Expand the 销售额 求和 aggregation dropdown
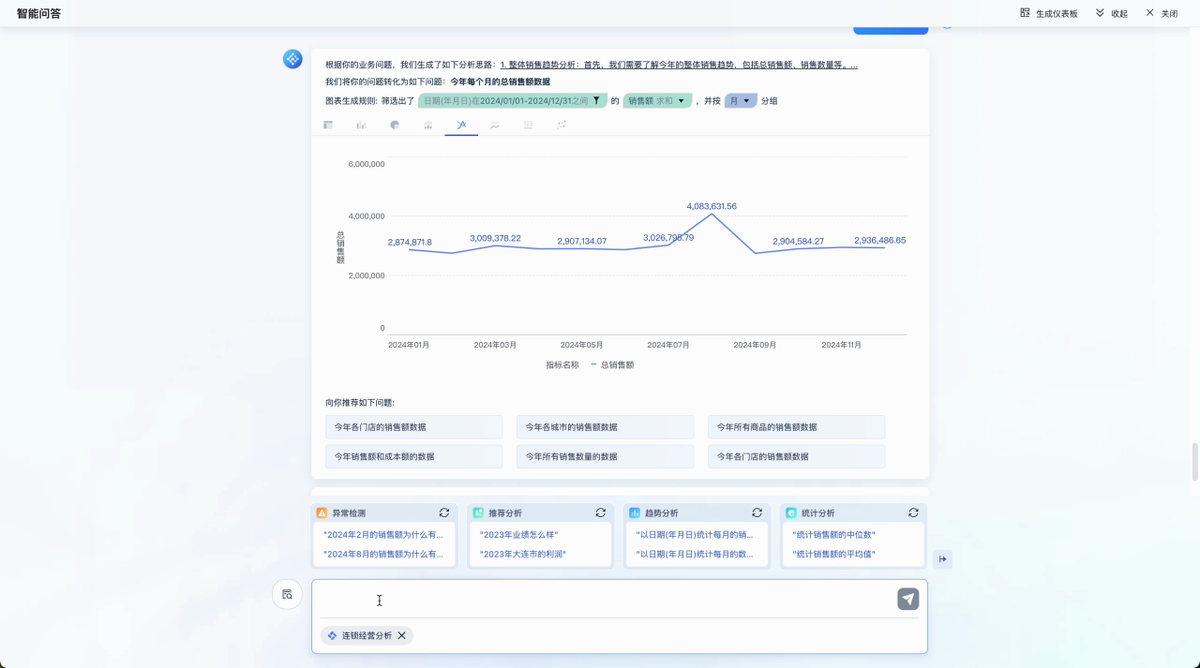Screen dimensions: 1200x668 pos(657,101)
